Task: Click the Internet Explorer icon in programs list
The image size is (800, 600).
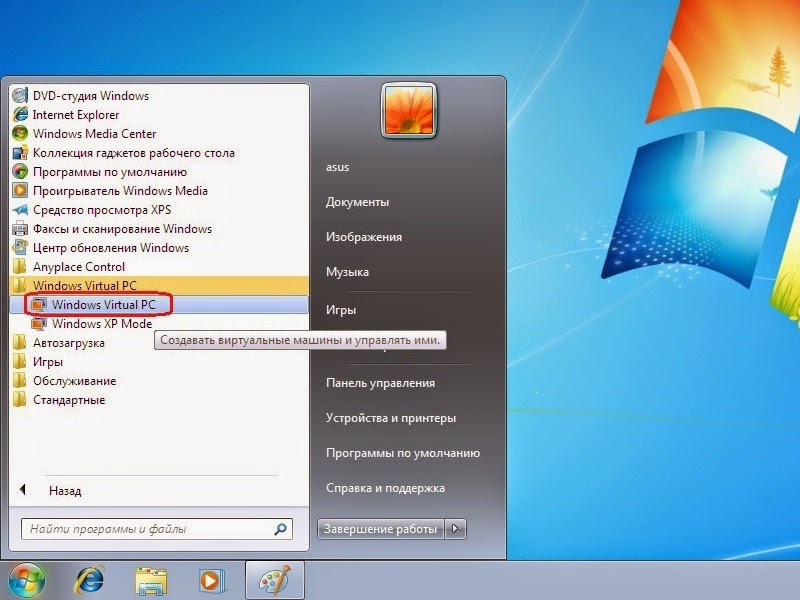Action: tap(20, 114)
